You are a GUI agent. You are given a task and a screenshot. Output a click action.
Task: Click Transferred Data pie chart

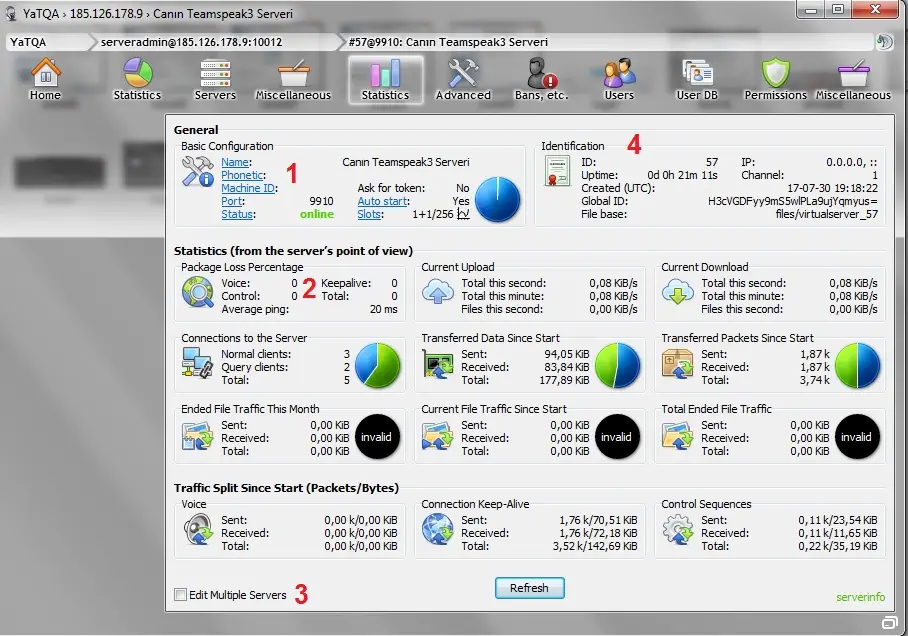(x=617, y=365)
